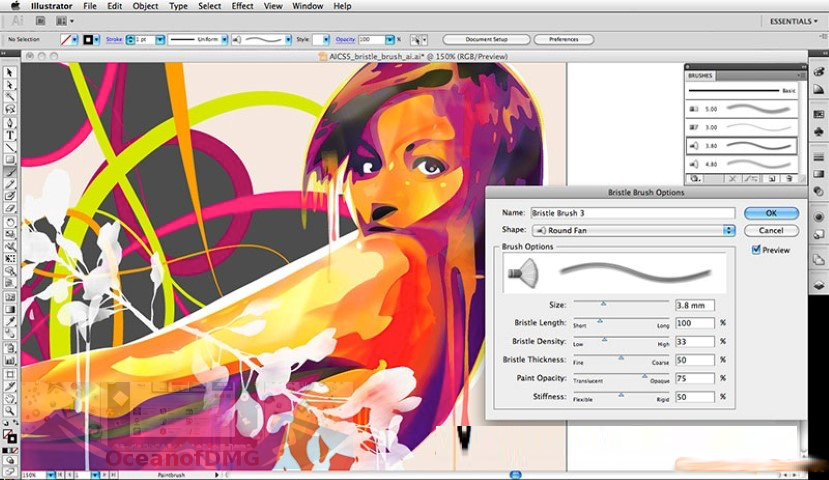Select the Pen tool
This screenshot has width=829, height=480.
coord(10,123)
